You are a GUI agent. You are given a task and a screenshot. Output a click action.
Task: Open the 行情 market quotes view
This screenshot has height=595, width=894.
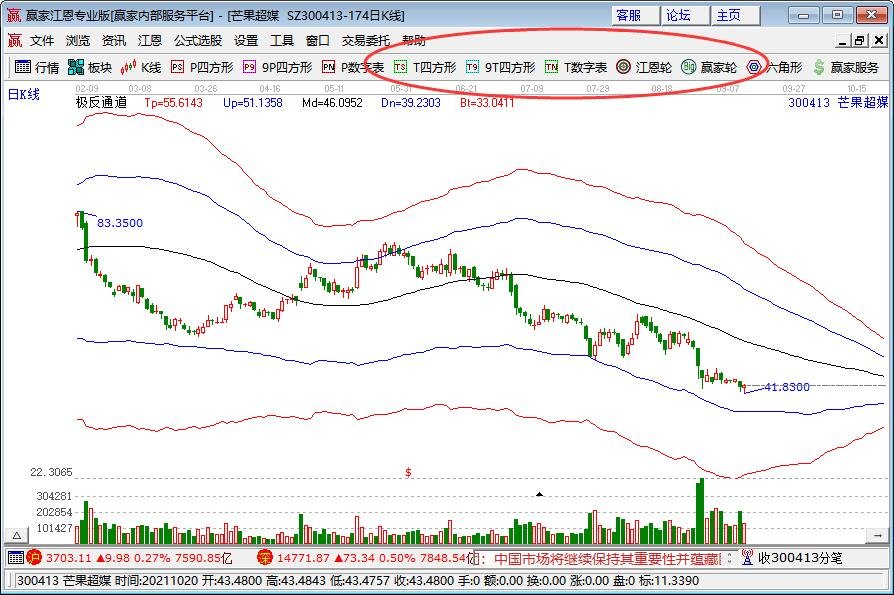(36, 67)
